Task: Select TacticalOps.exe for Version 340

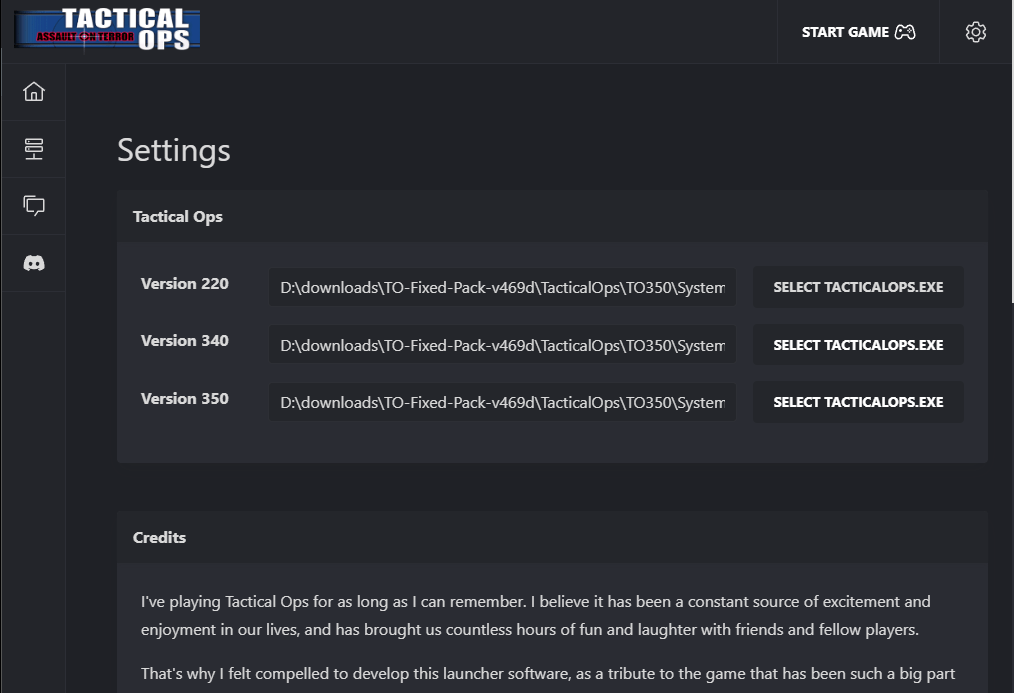Action: pyautogui.click(x=858, y=345)
